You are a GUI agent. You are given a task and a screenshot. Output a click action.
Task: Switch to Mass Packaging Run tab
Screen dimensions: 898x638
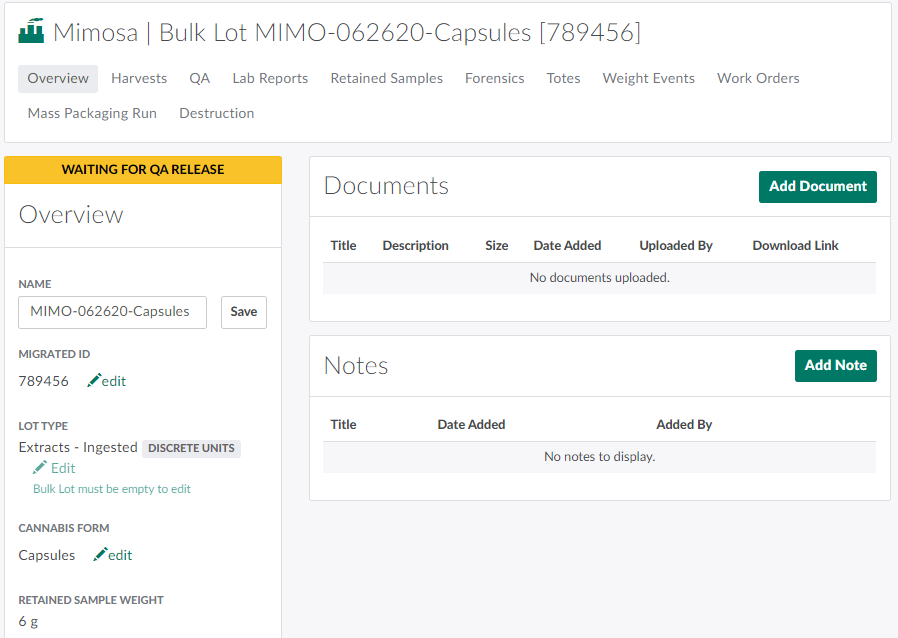click(92, 113)
